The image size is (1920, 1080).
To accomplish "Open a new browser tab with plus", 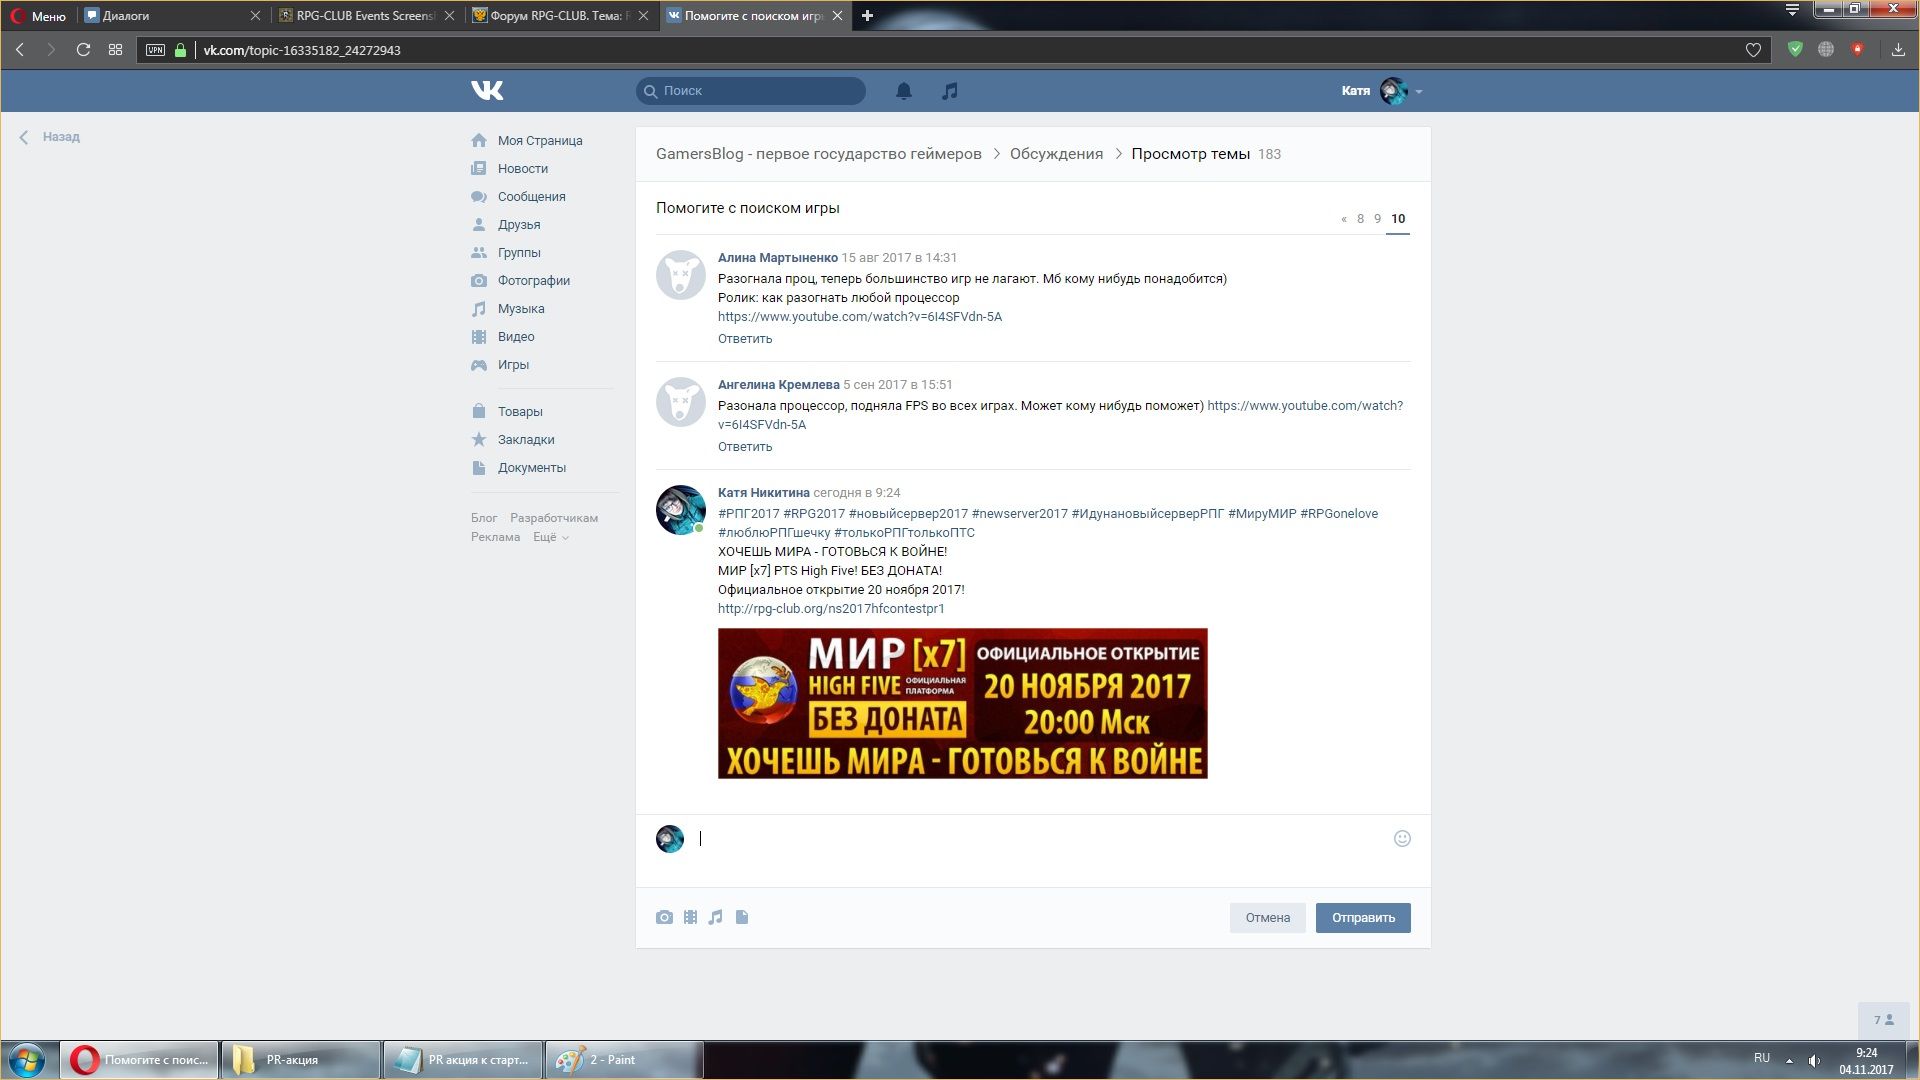I will pyautogui.click(x=867, y=15).
